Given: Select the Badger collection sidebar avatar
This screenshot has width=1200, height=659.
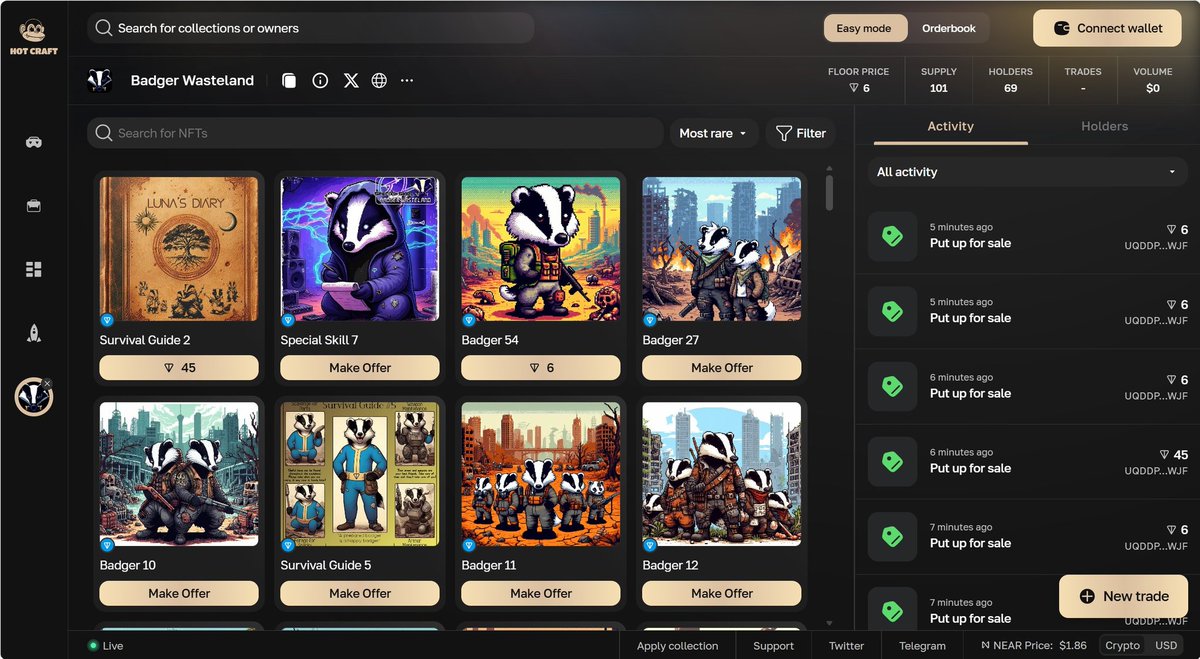Looking at the screenshot, I should (33, 397).
